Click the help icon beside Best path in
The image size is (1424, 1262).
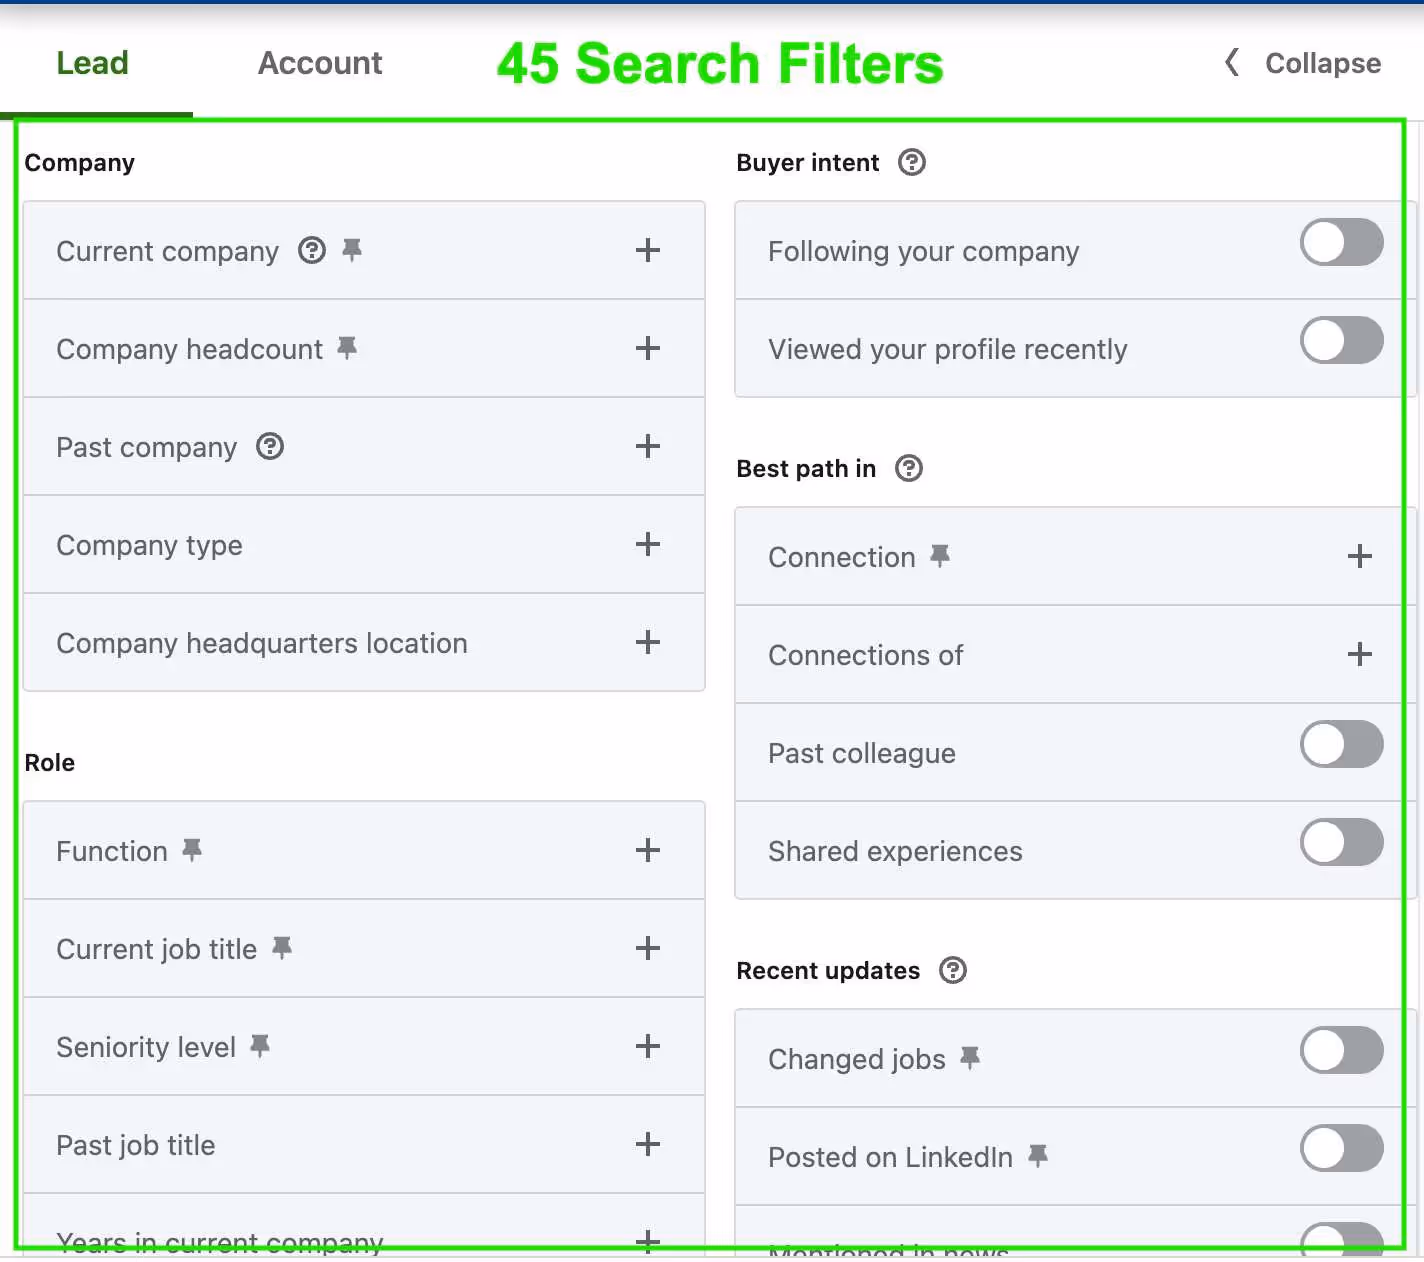[908, 468]
